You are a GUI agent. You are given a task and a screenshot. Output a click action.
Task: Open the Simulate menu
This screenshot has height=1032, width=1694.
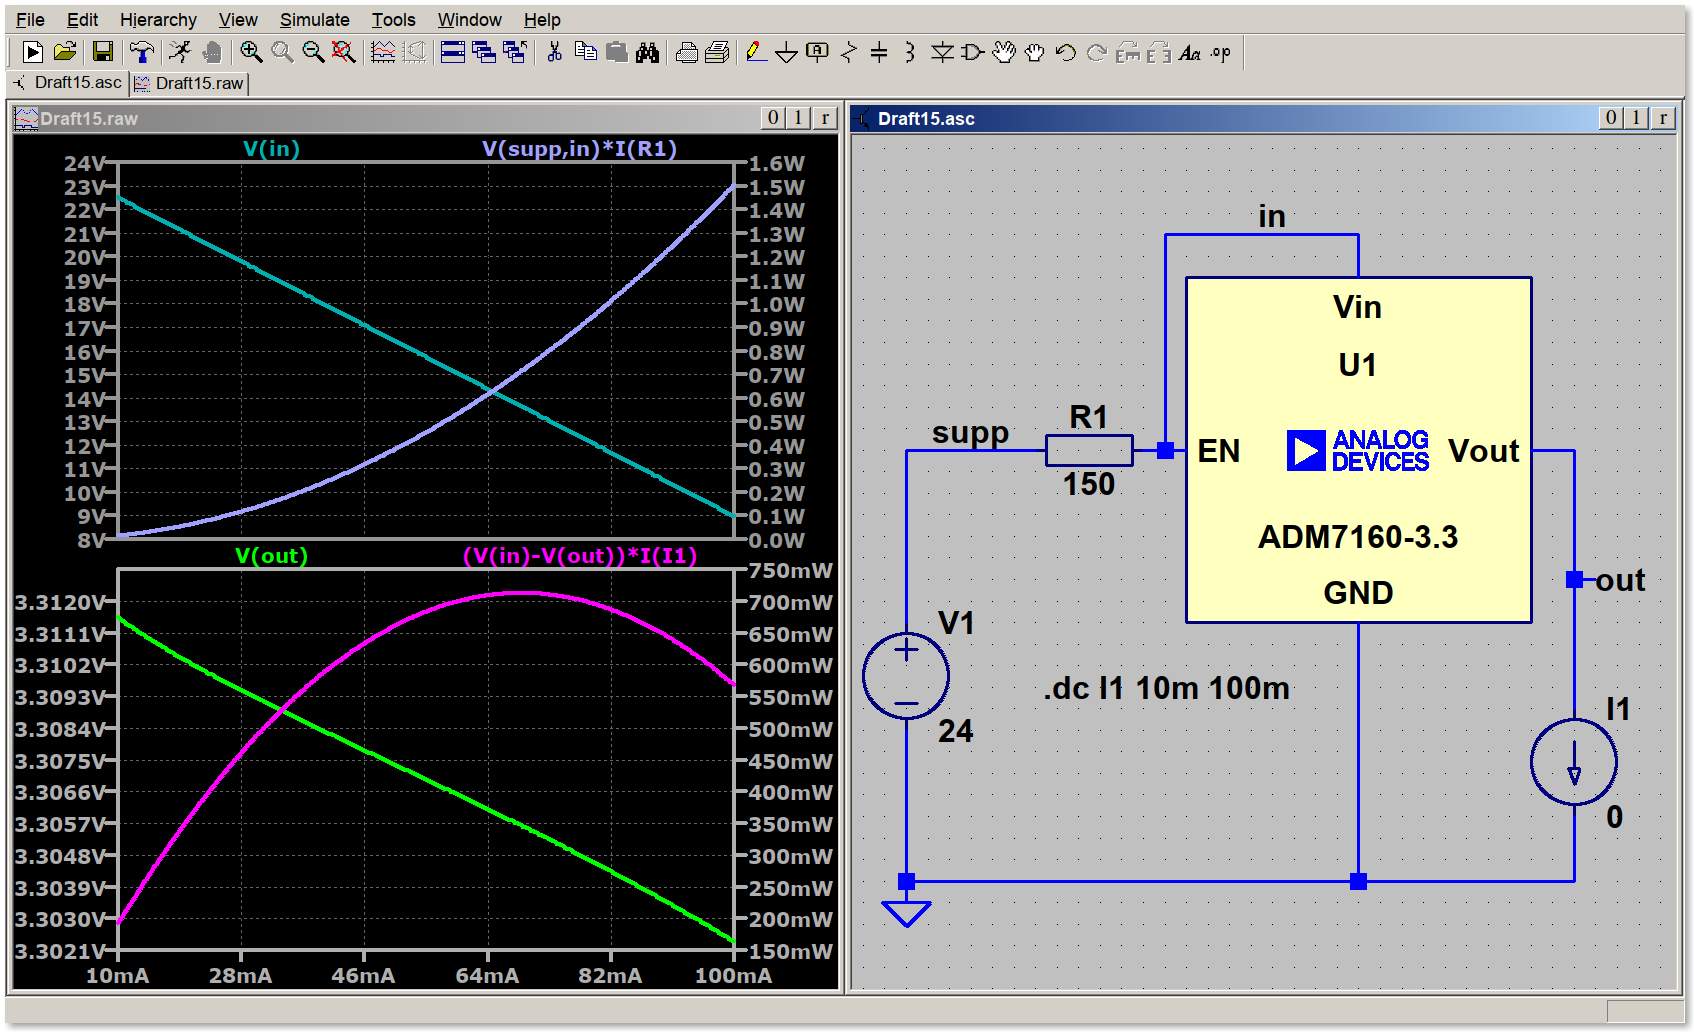pos(314,20)
